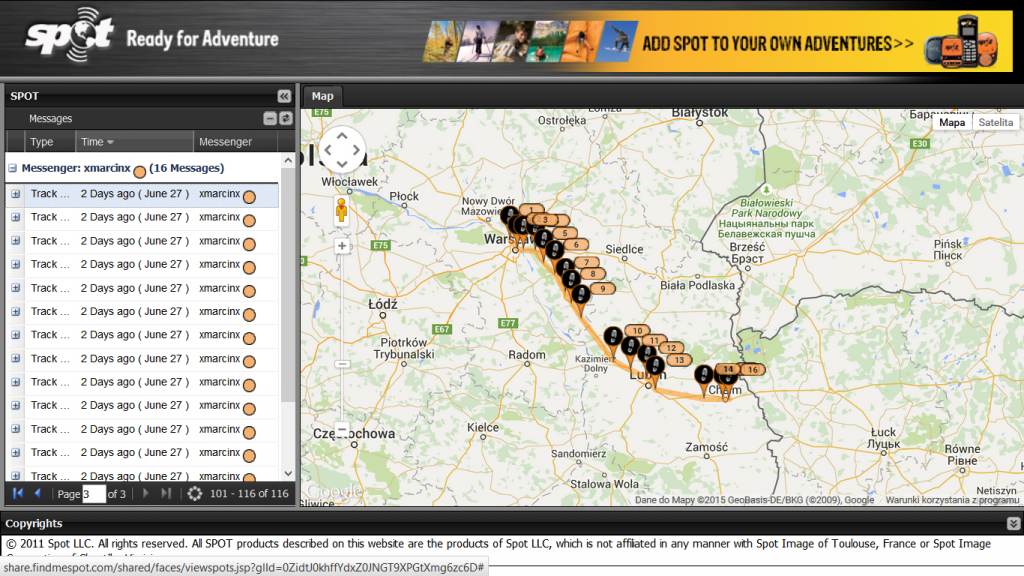Collapse the Copyrights panel
The width and height of the screenshot is (1024, 576).
coord(1013,524)
